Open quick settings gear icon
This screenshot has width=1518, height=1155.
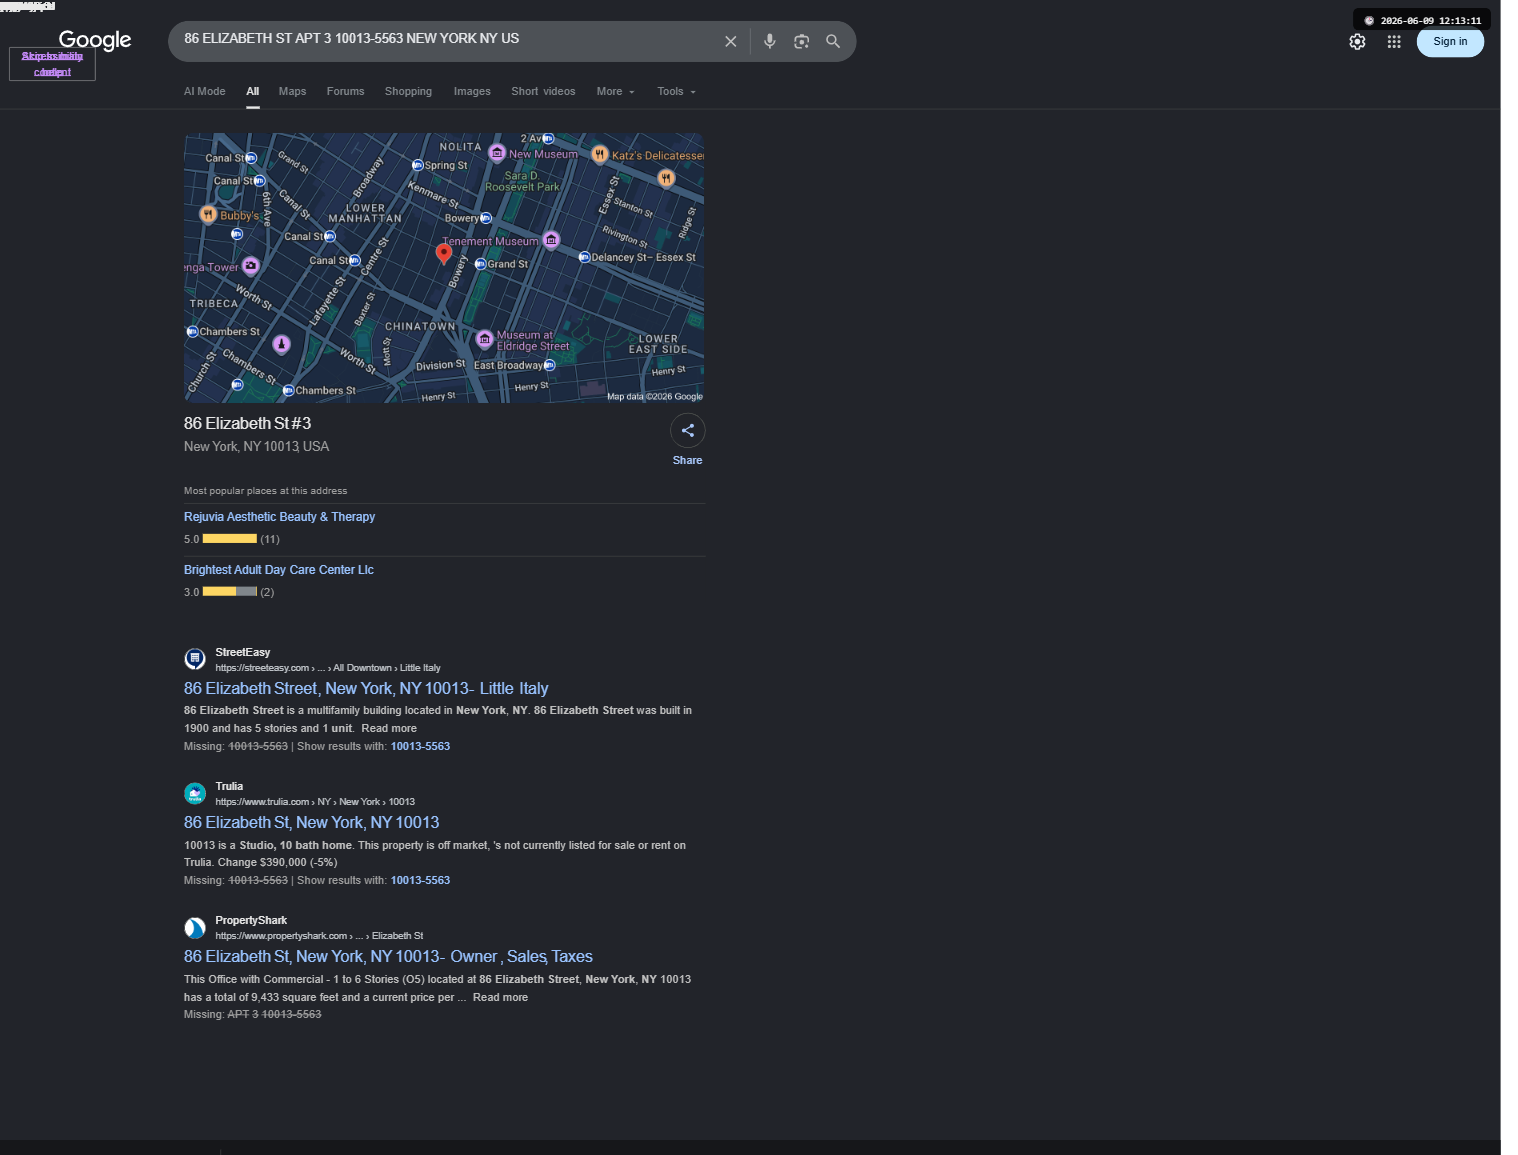1357,42
